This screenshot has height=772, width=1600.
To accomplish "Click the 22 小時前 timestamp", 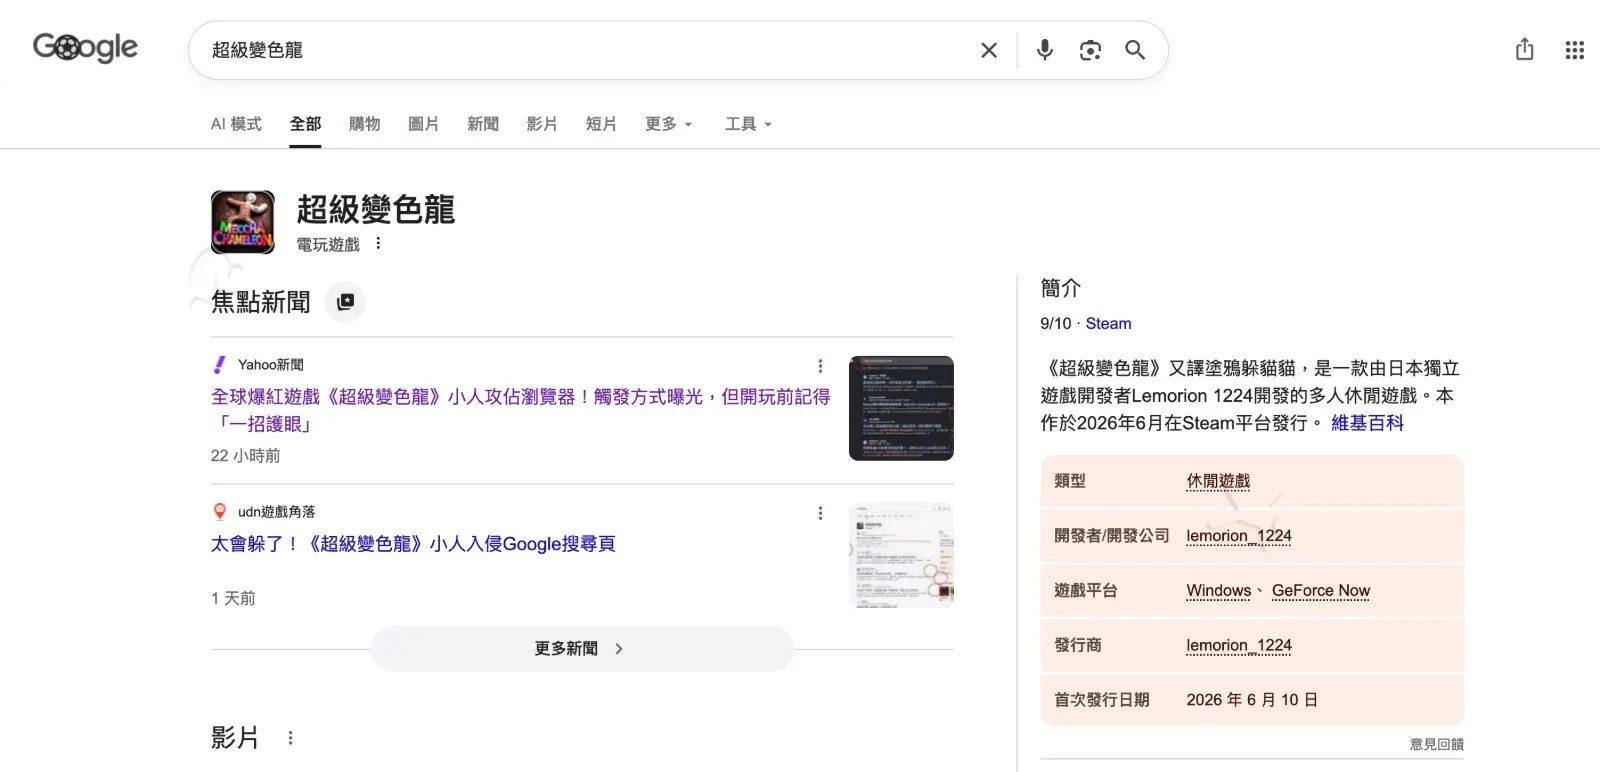I will tap(246, 456).
